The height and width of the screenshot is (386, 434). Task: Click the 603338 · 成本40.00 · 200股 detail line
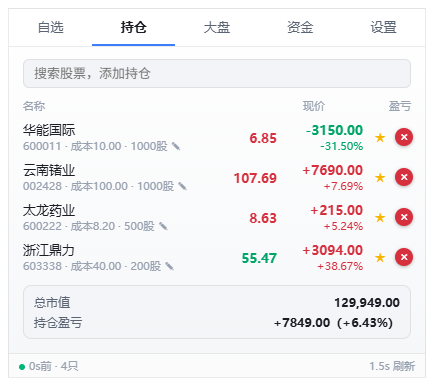click(x=92, y=266)
